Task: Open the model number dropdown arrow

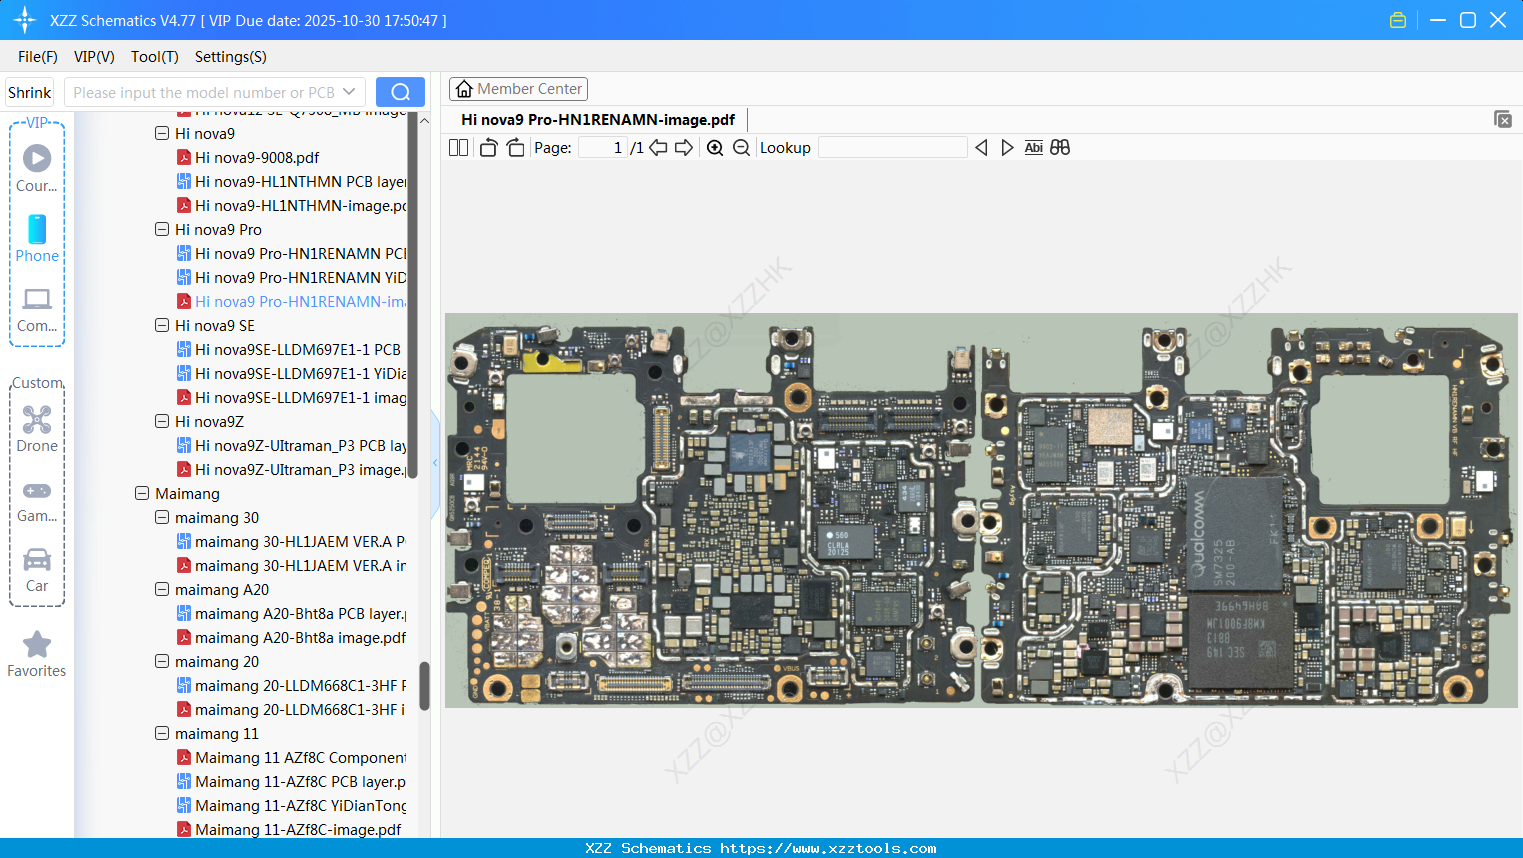Action: [x=349, y=92]
